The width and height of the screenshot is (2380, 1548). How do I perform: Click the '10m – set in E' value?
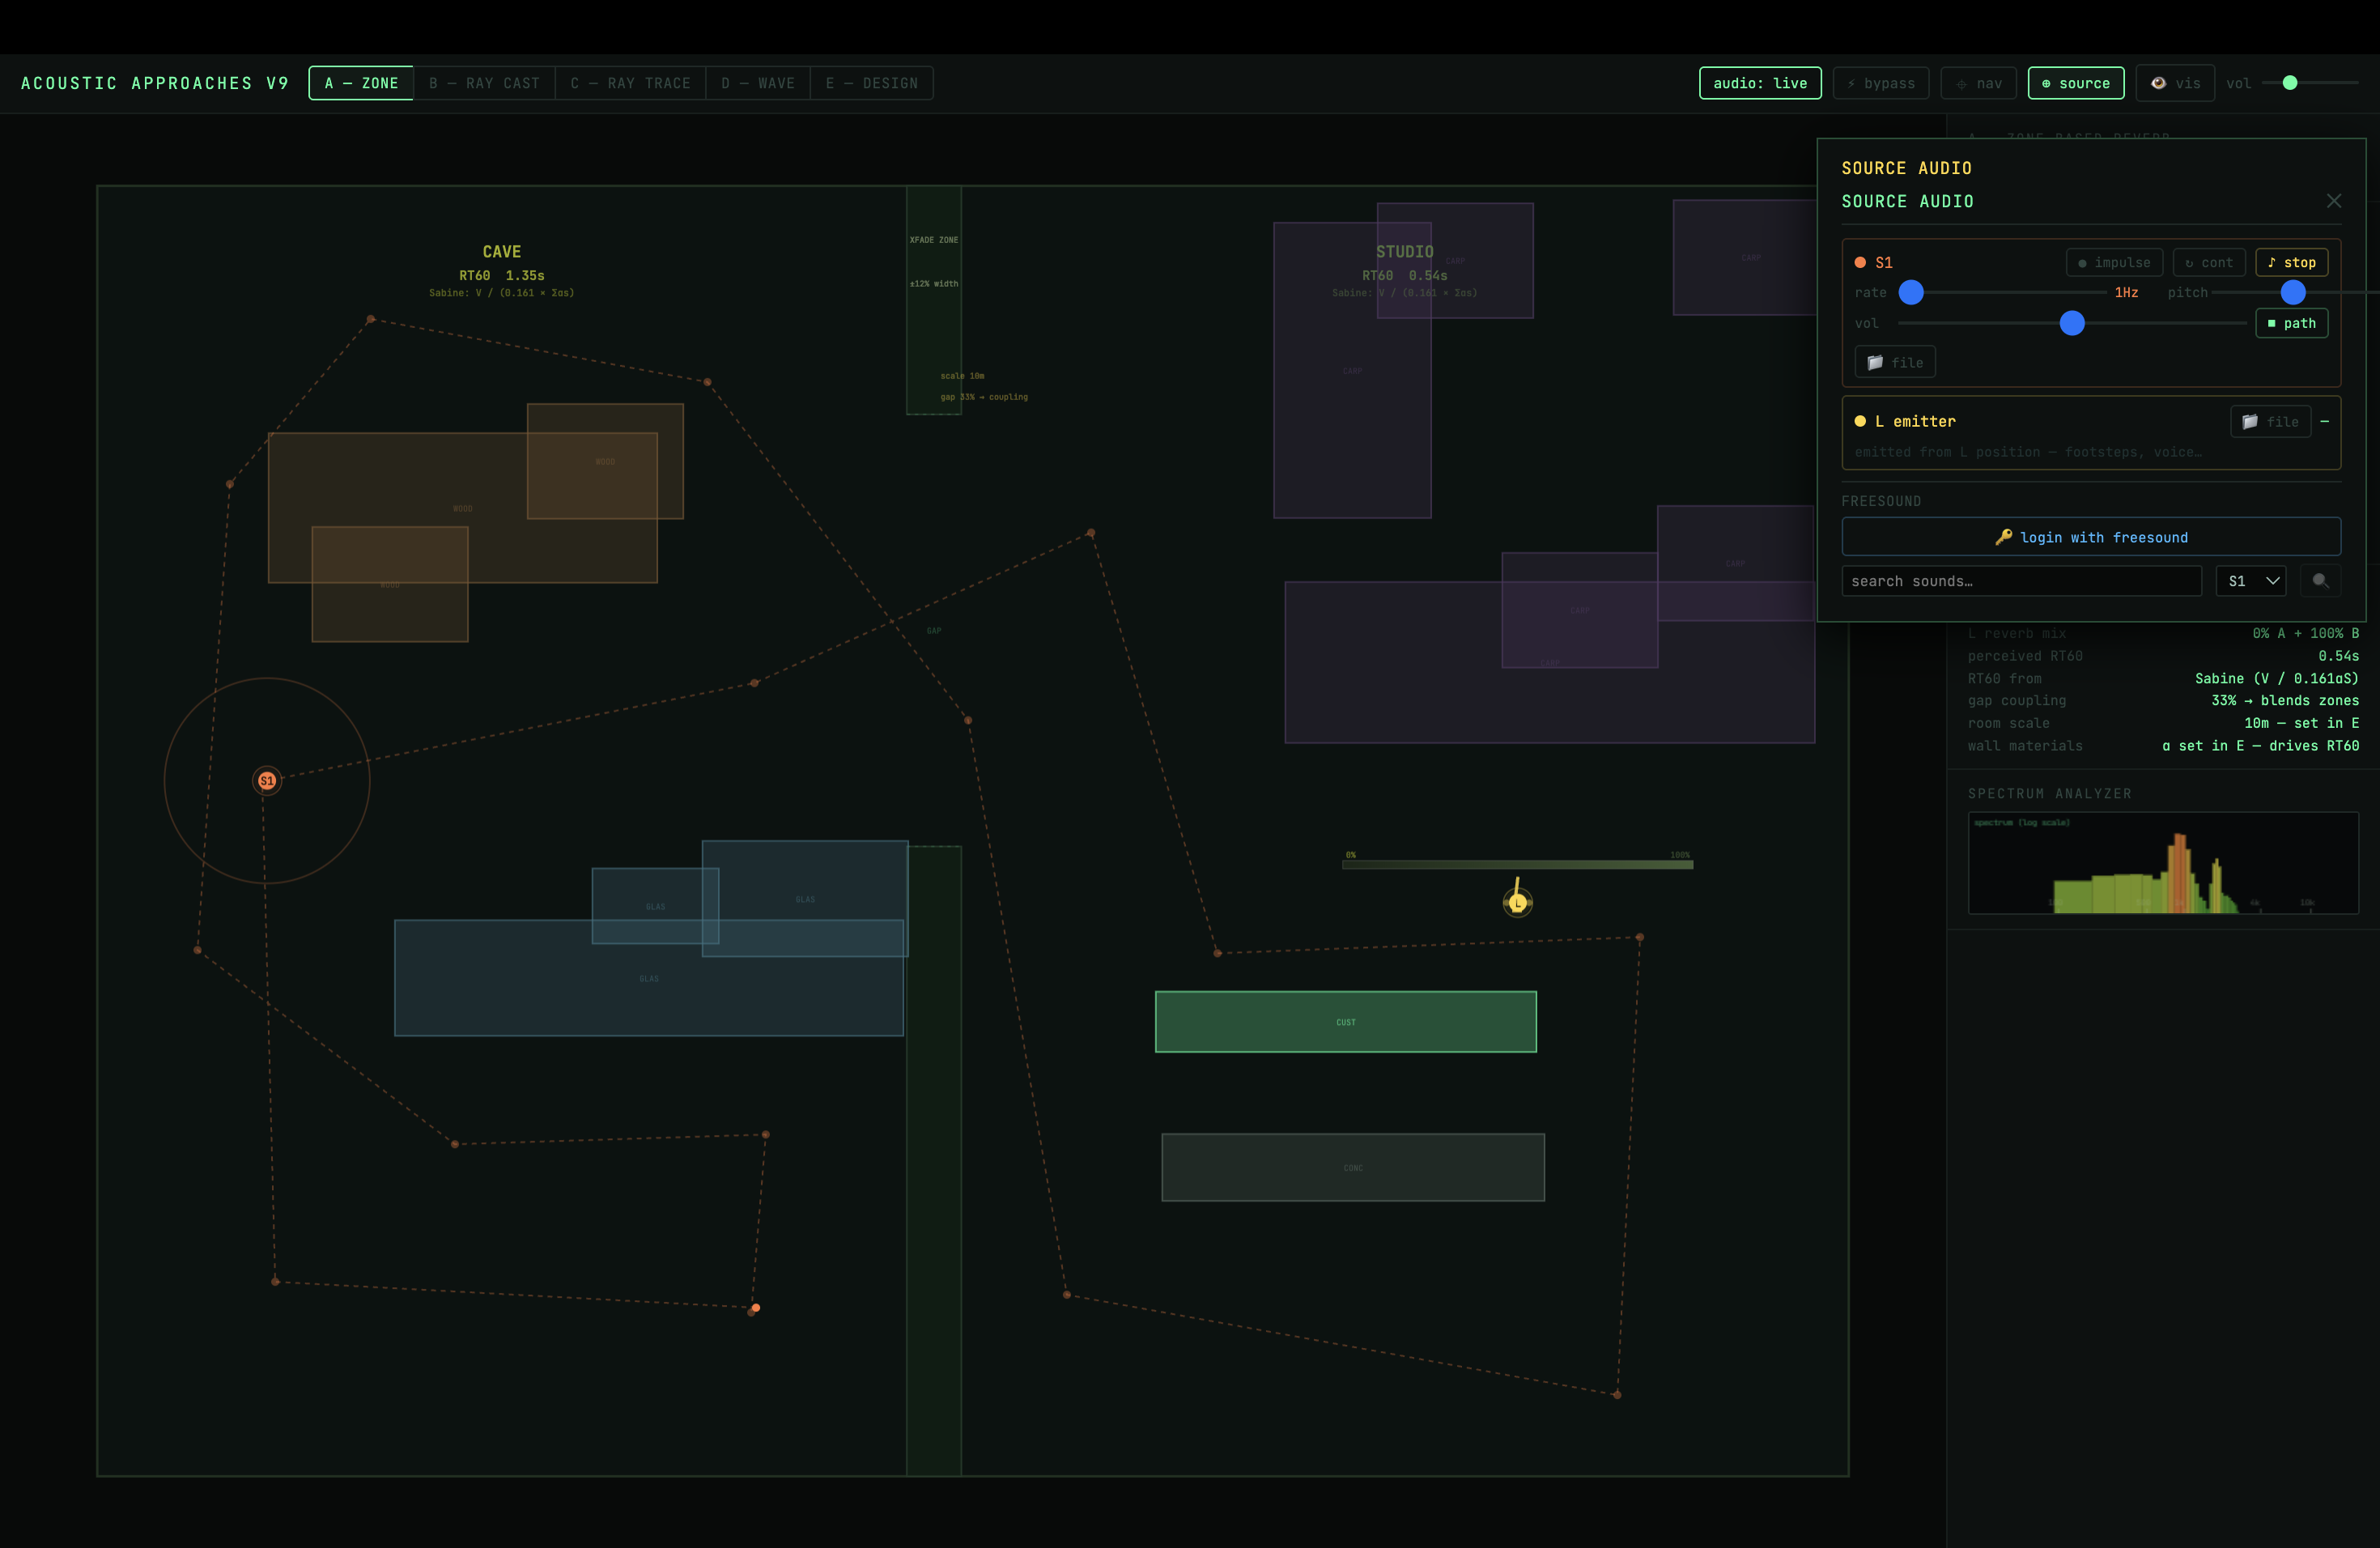2301,723
